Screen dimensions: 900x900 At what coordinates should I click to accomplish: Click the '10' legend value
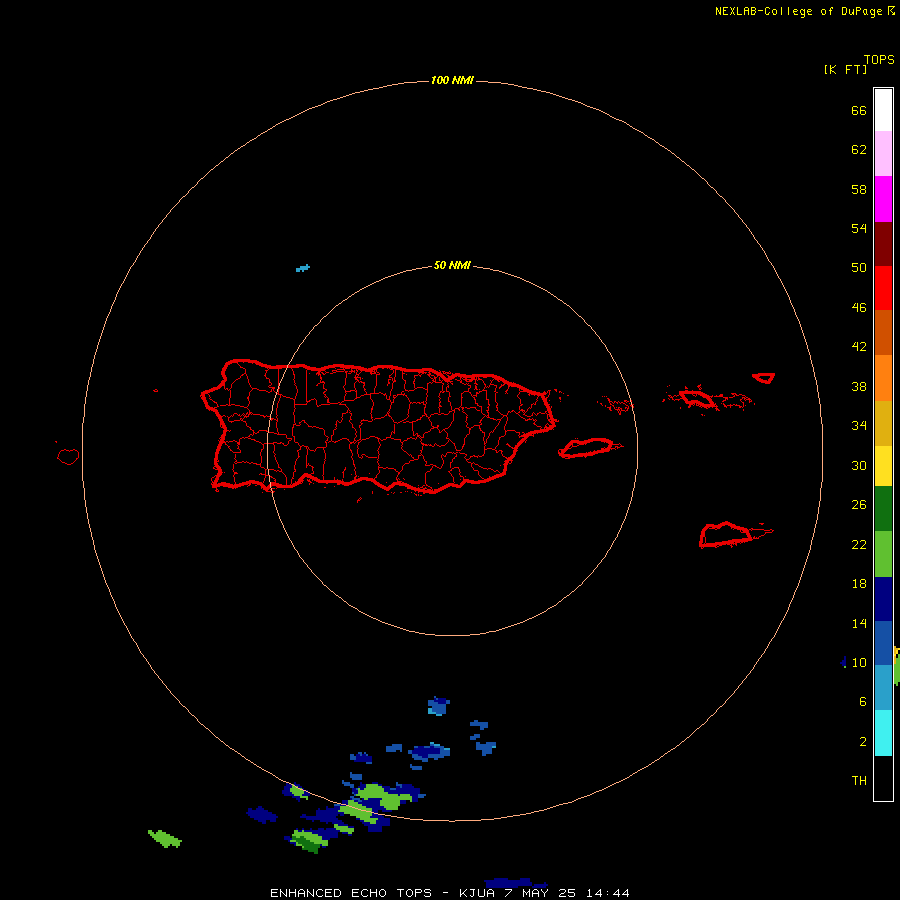tap(859, 663)
